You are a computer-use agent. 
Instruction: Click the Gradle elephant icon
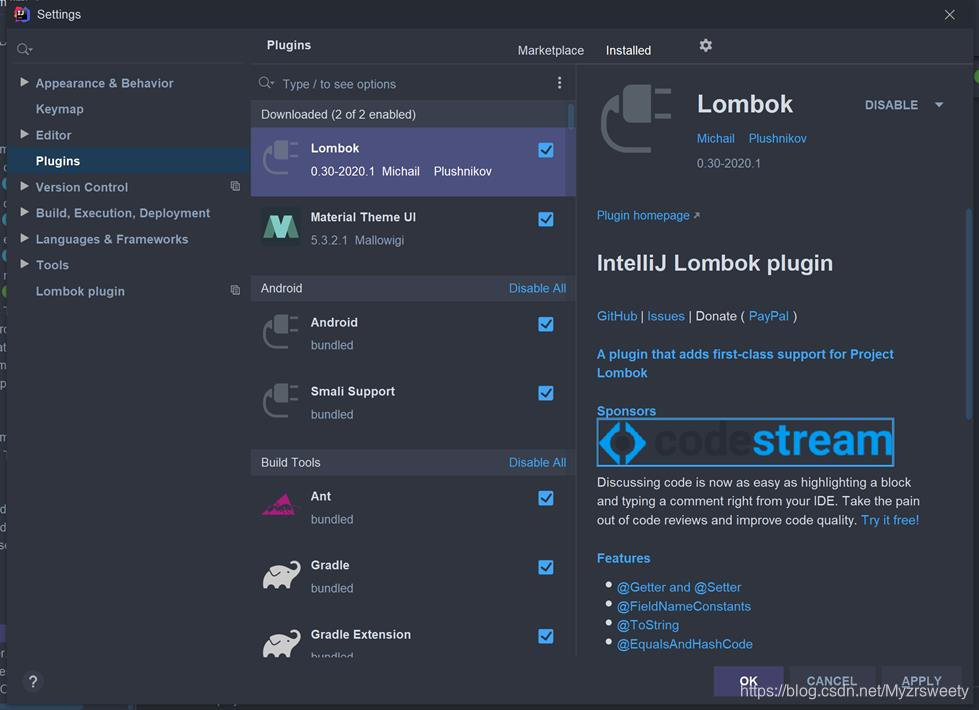point(281,575)
